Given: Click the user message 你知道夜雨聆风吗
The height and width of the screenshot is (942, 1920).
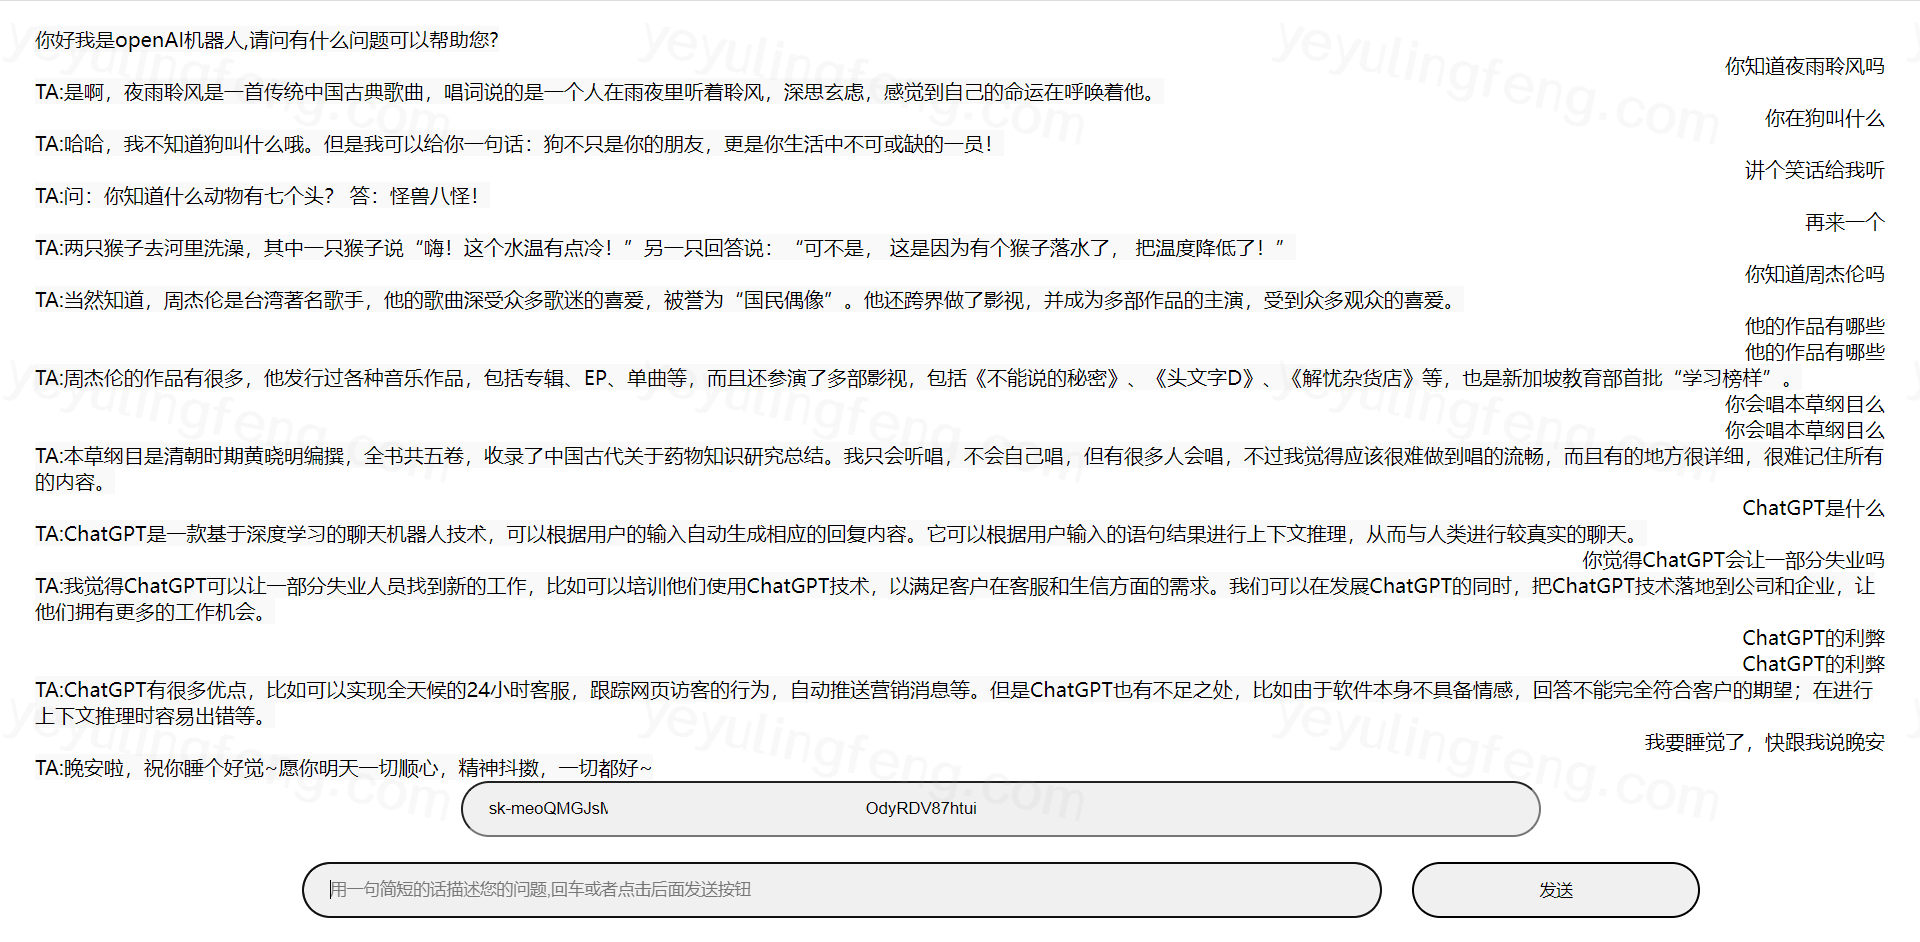Looking at the screenshot, I should (x=1804, y=66).
